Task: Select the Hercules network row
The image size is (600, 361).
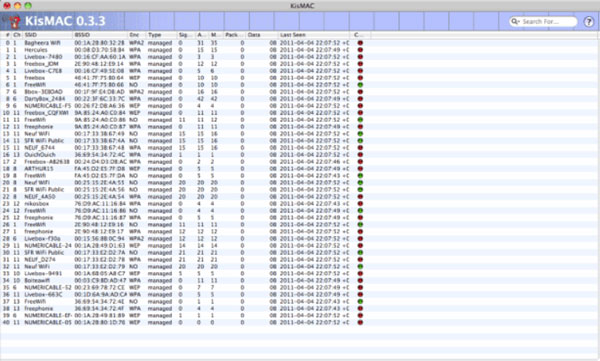Action: click(x=300, y=50)
